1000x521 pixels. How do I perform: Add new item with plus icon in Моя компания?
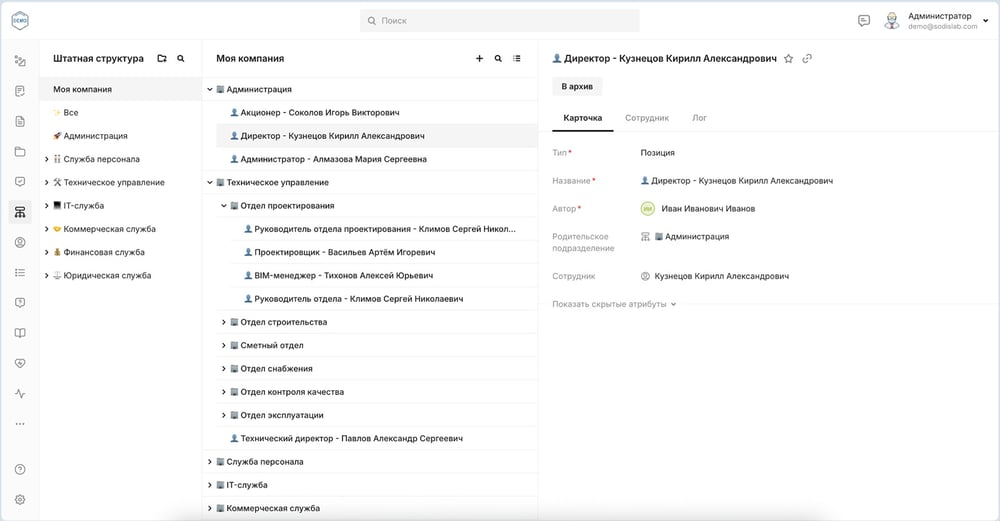click(479, 58)
